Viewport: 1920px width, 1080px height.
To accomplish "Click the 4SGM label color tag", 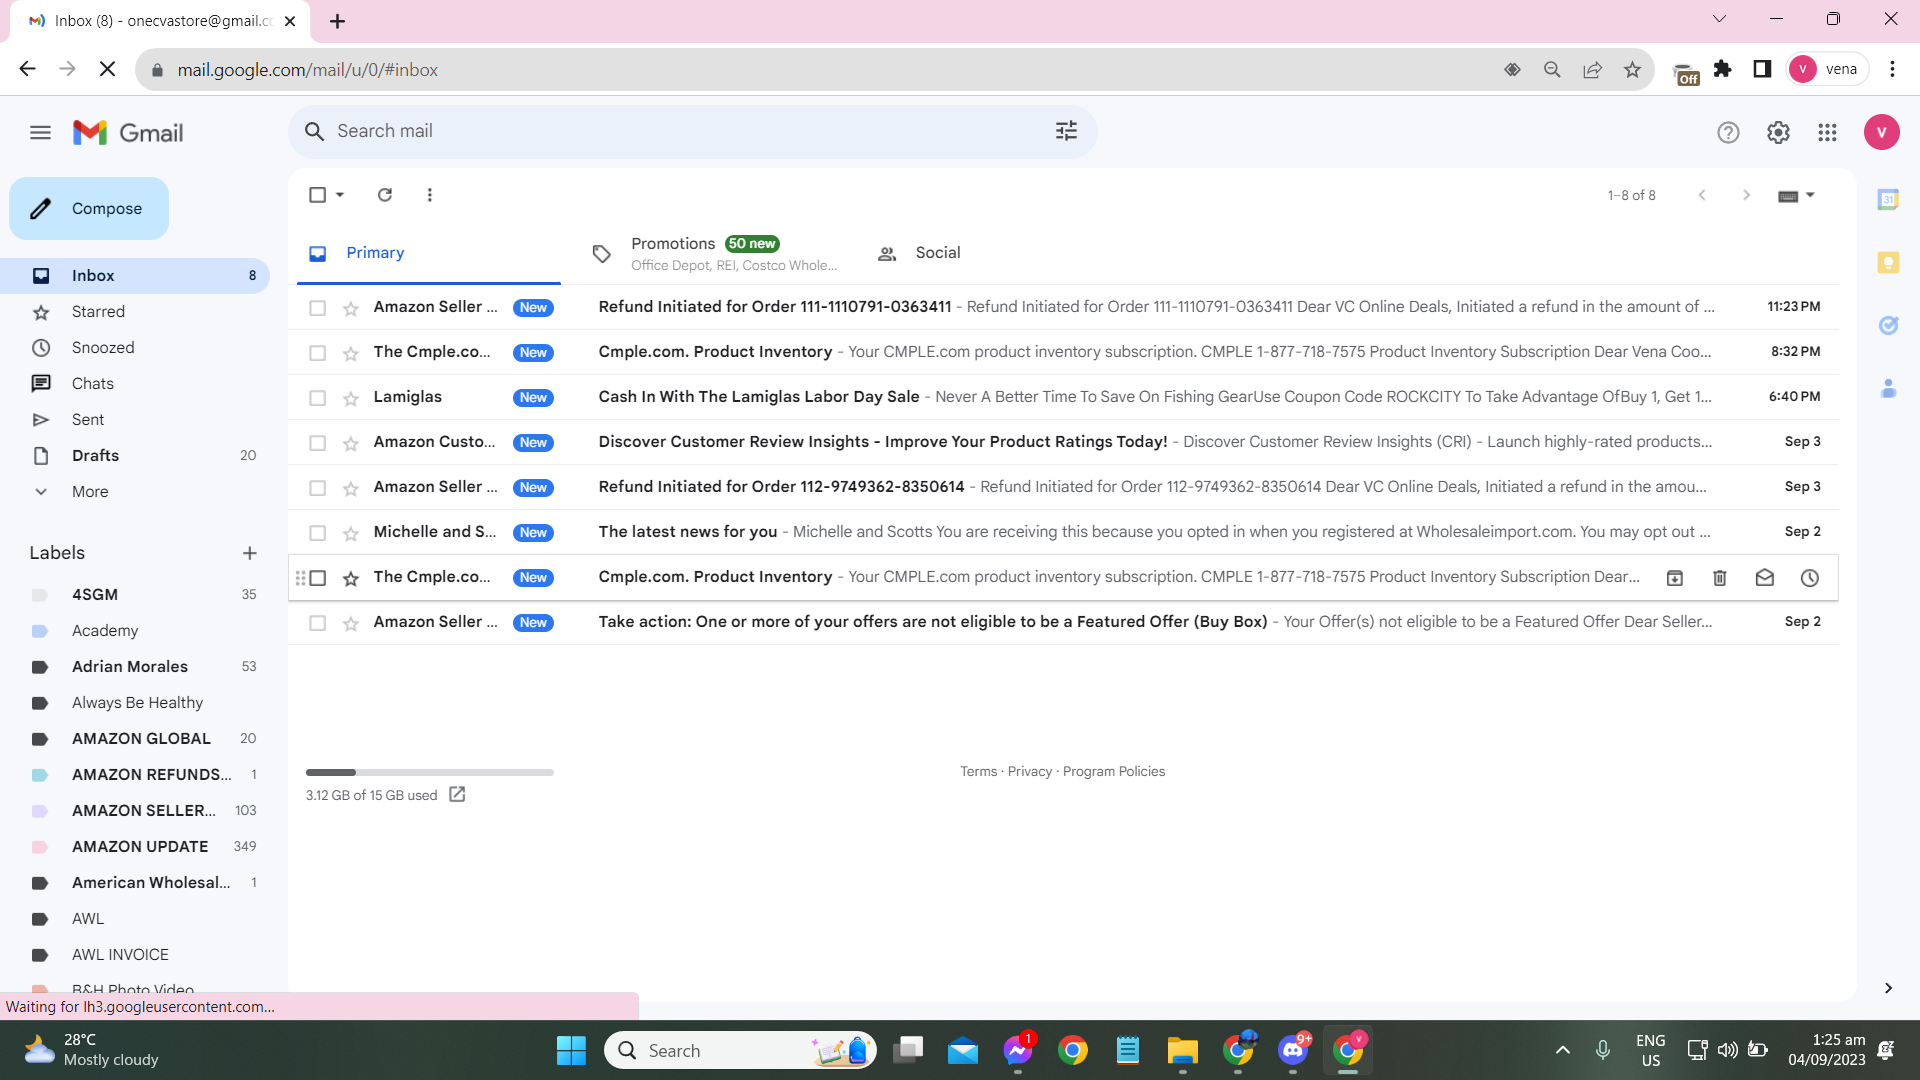I will point(40,595).
